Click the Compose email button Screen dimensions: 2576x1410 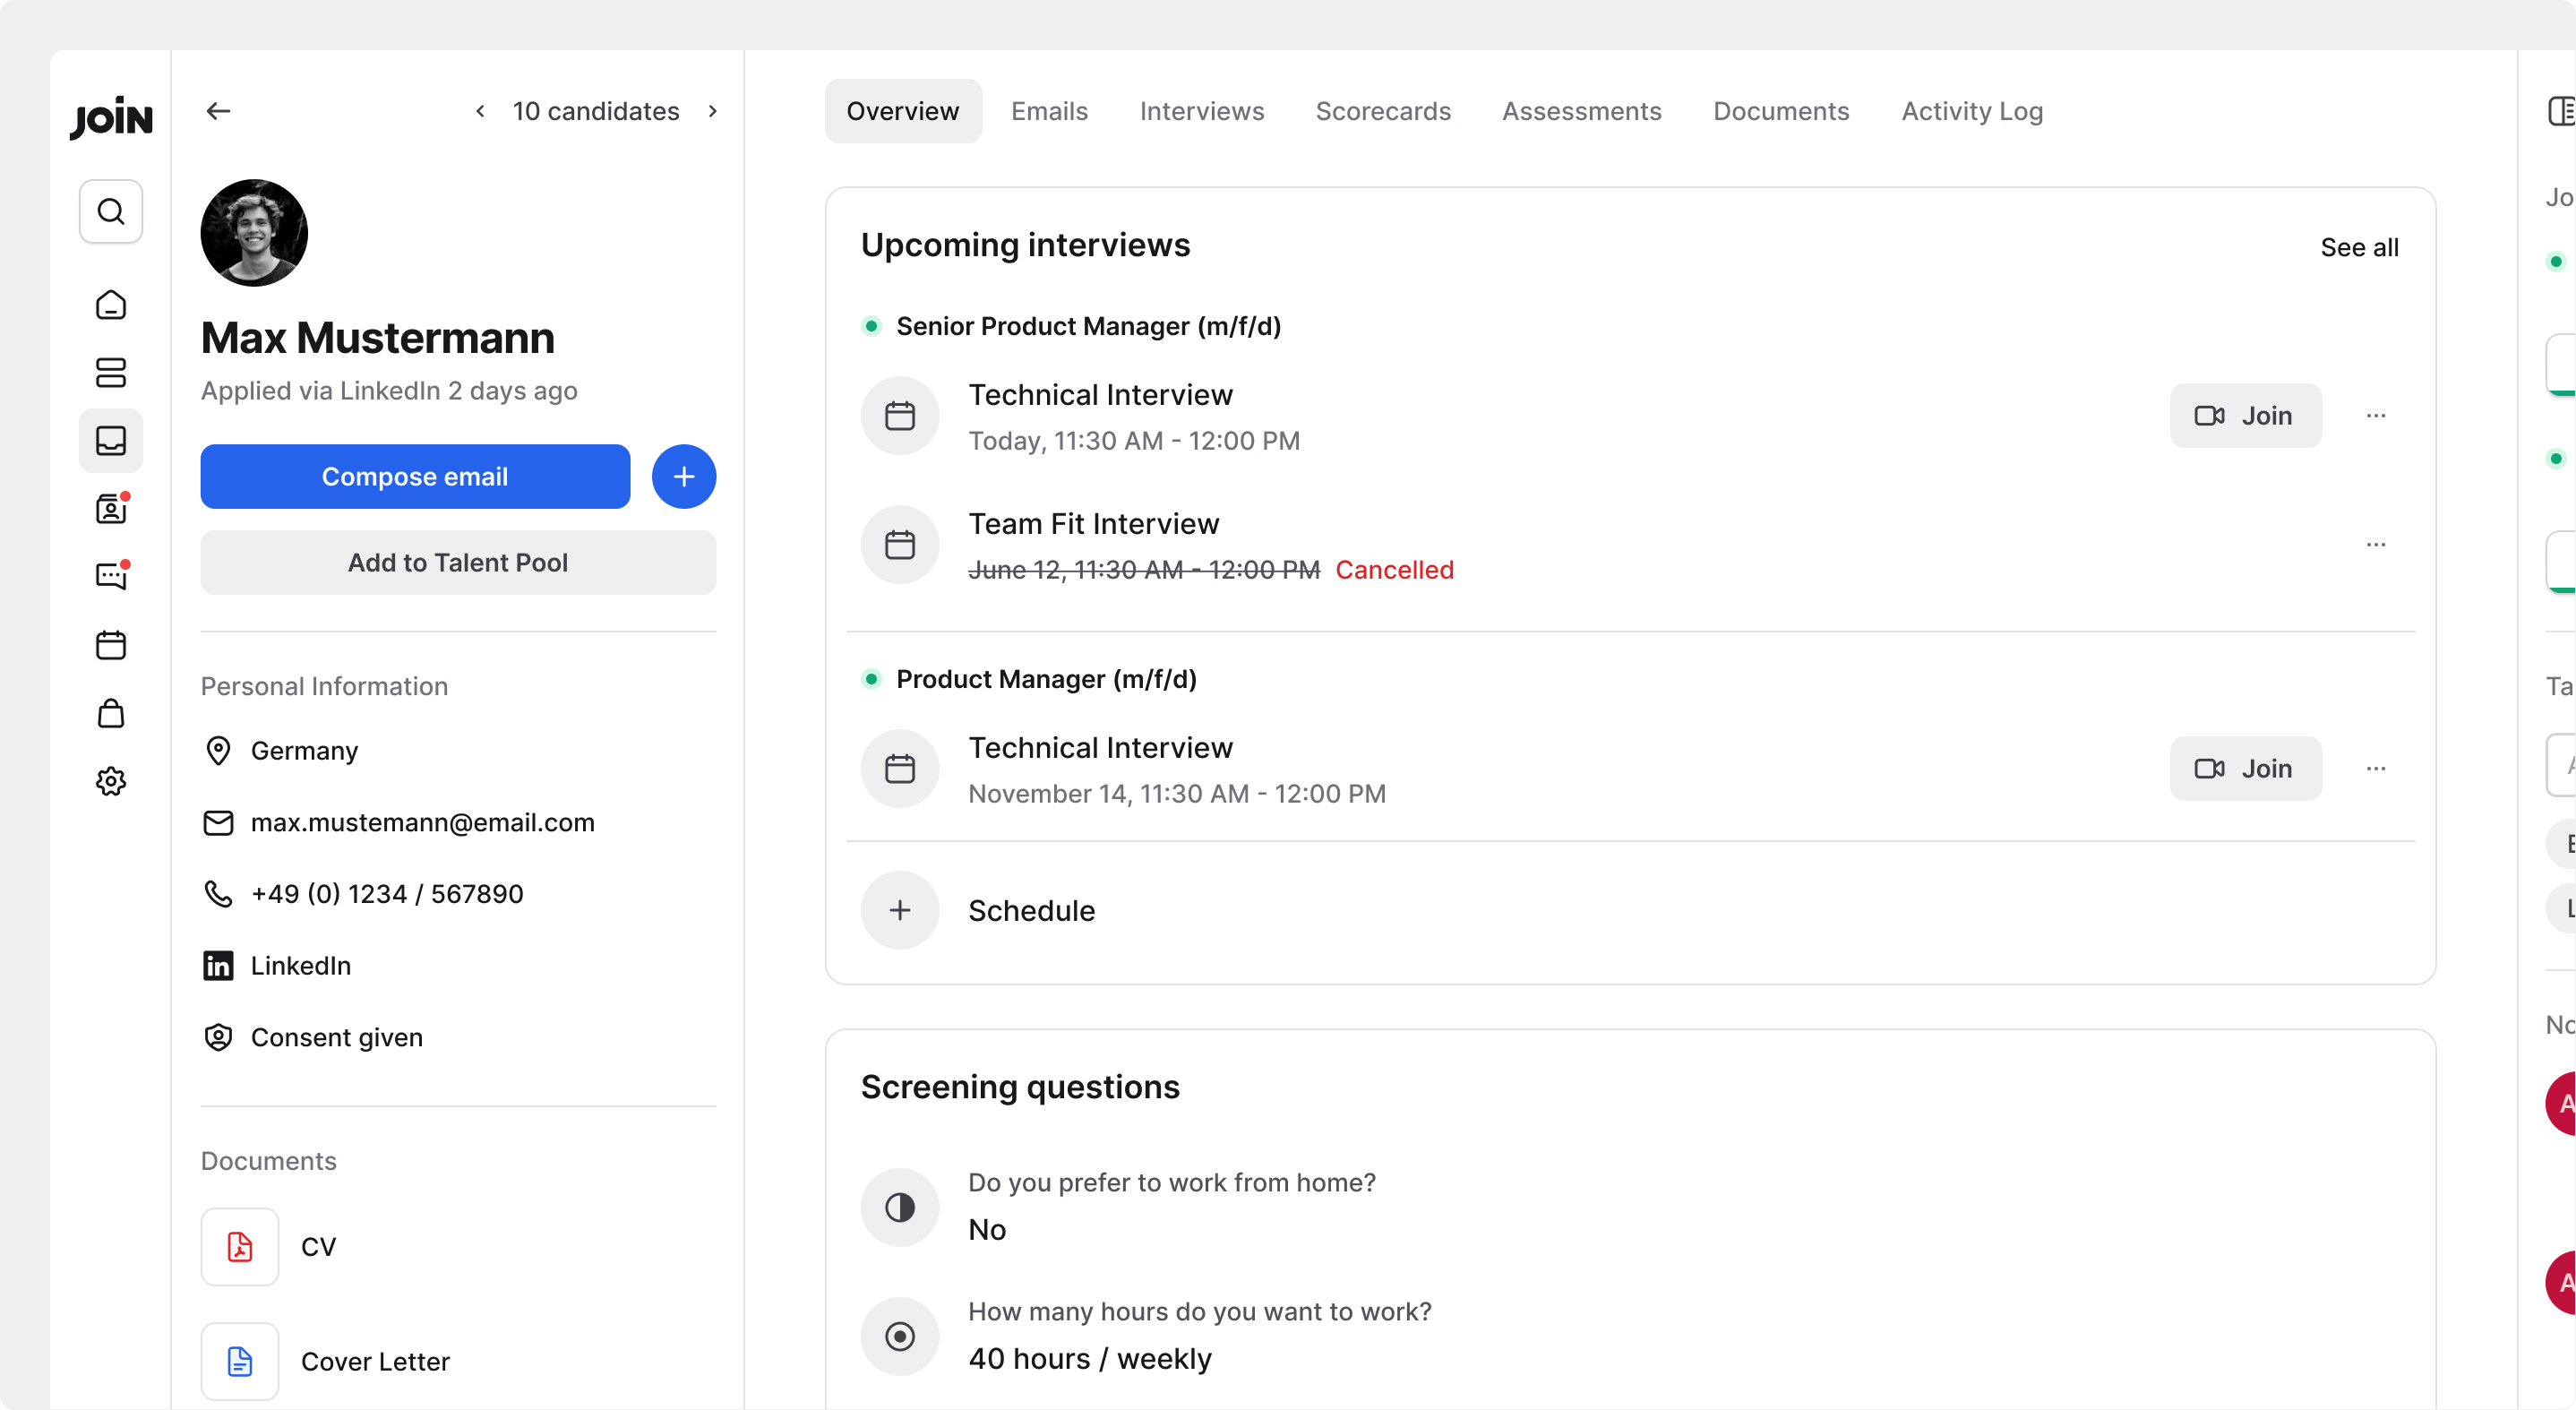click(x=415, y=477)
